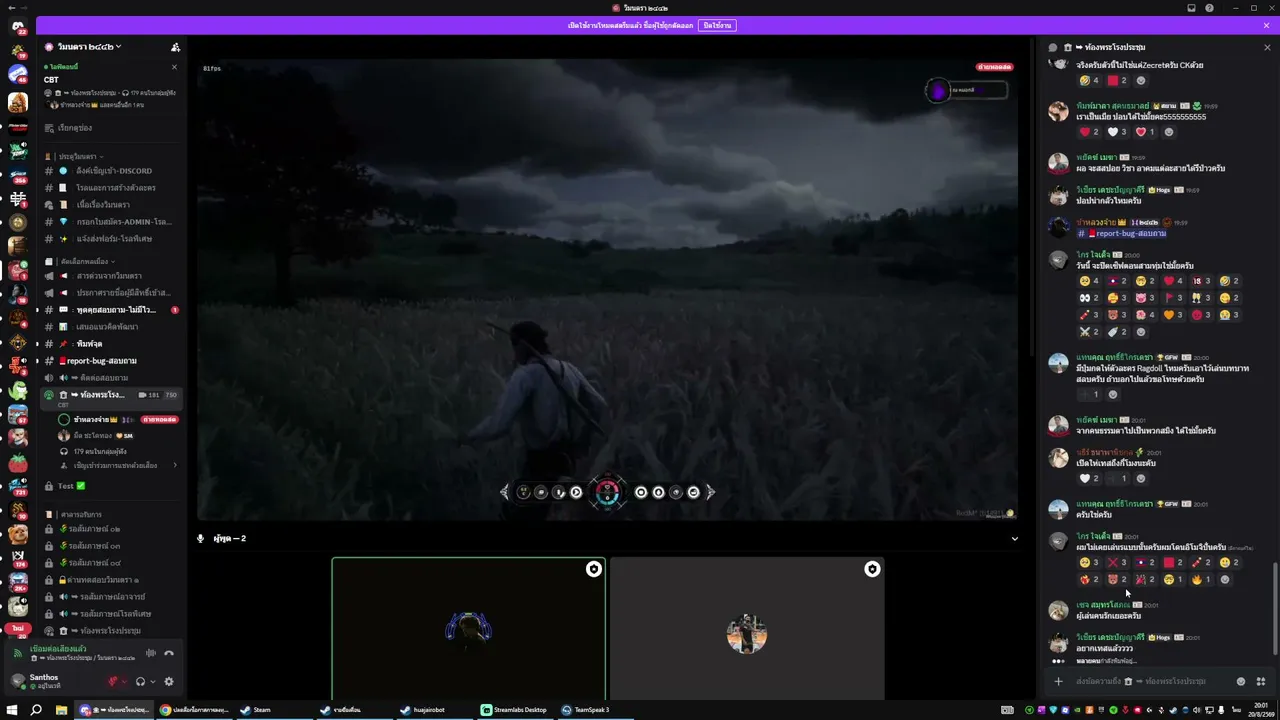Toggle the white heart reaction with count 3
Screen dimensions: 1280x720
[x=1118, y=132]
